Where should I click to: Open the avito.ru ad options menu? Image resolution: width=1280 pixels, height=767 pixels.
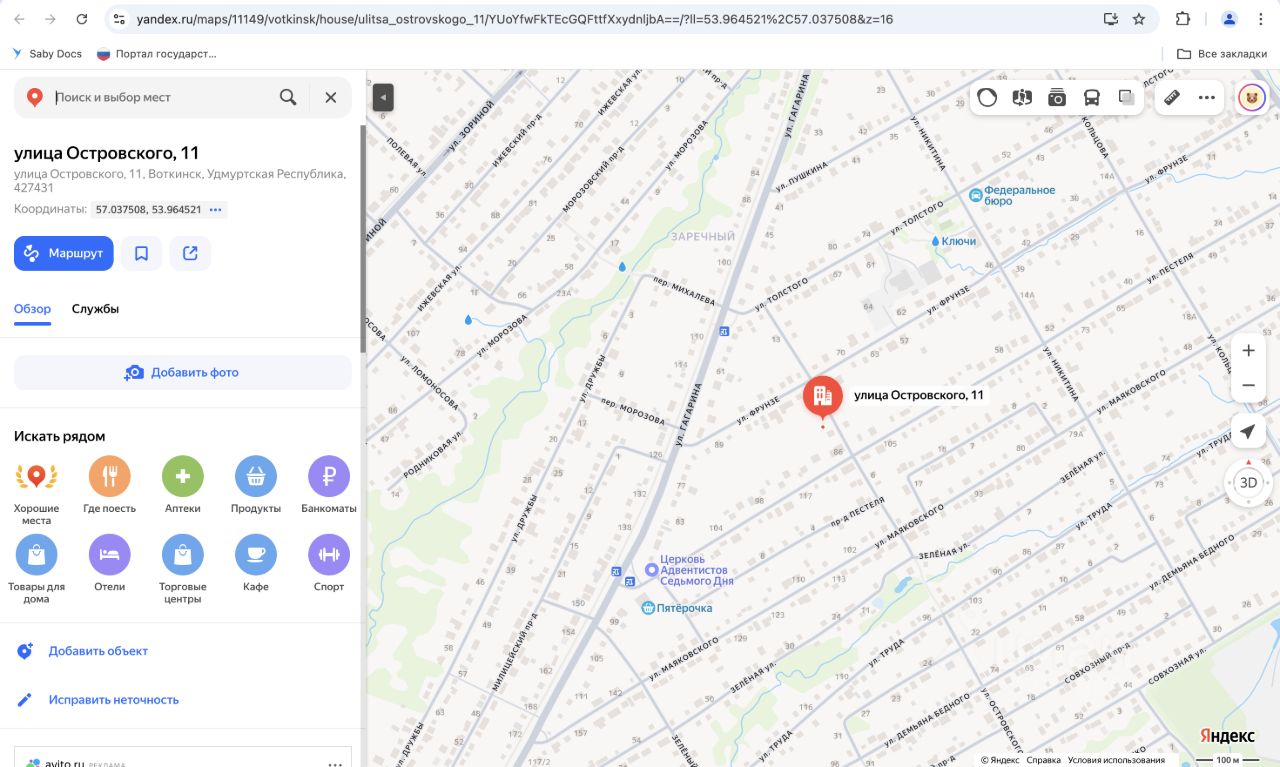pos(335,763)
